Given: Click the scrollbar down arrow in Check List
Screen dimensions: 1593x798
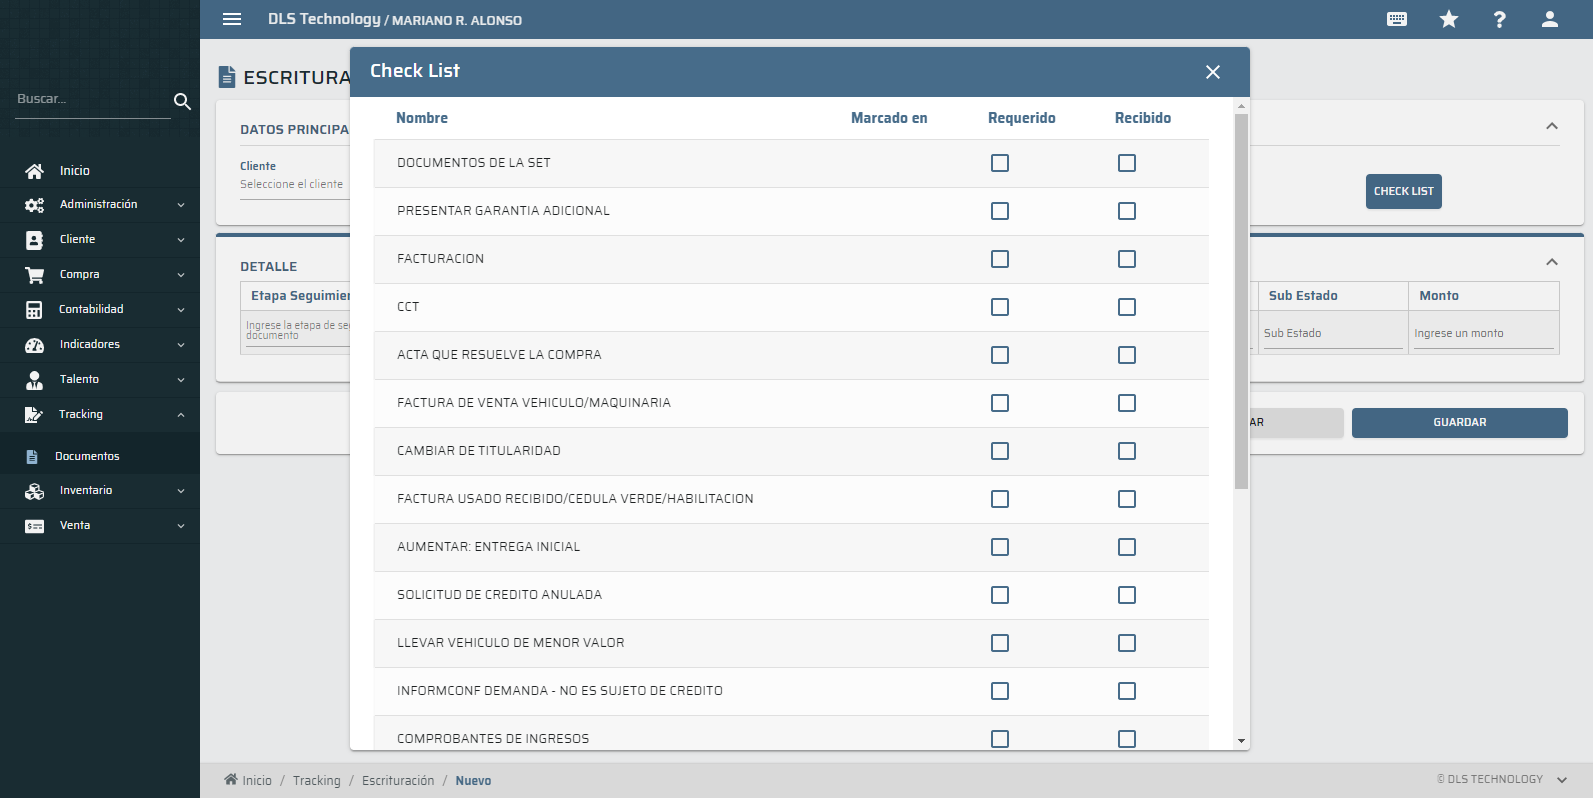Looking at the screenshot, I should point(1241,741).
